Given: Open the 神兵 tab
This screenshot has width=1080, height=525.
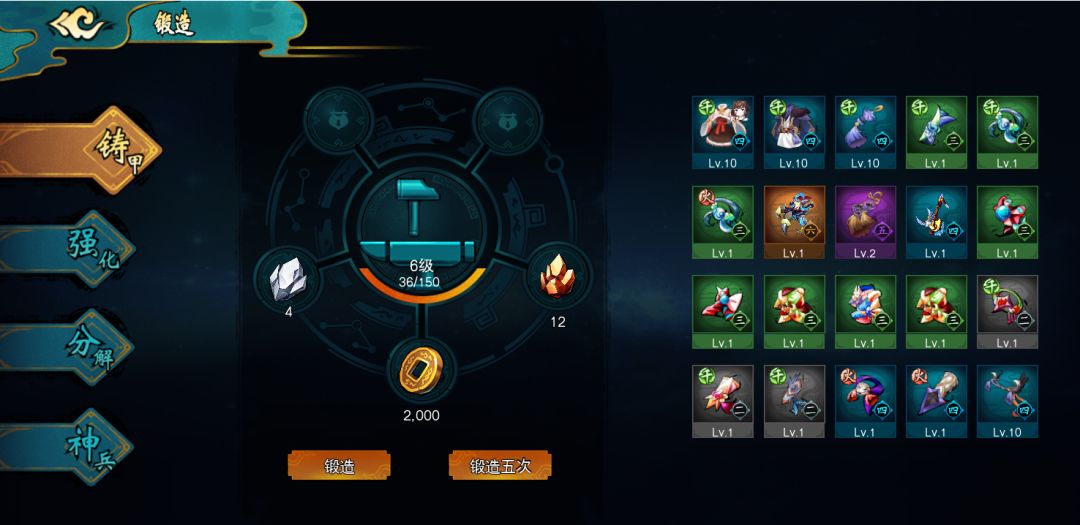Looking at the screenshot, I should [67, 446].
